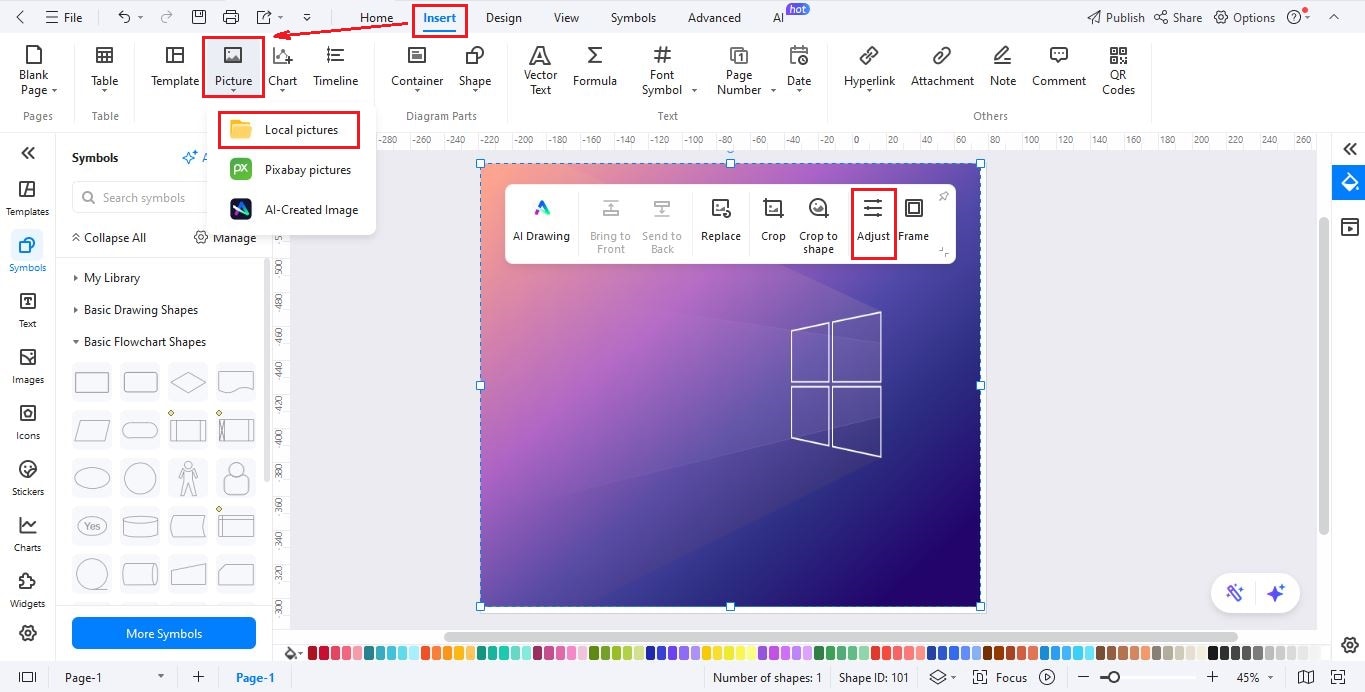This screenshot has height=692, width=1365.
Task: Click the Template icon in ribbon
Action: [x=175, y=66]
